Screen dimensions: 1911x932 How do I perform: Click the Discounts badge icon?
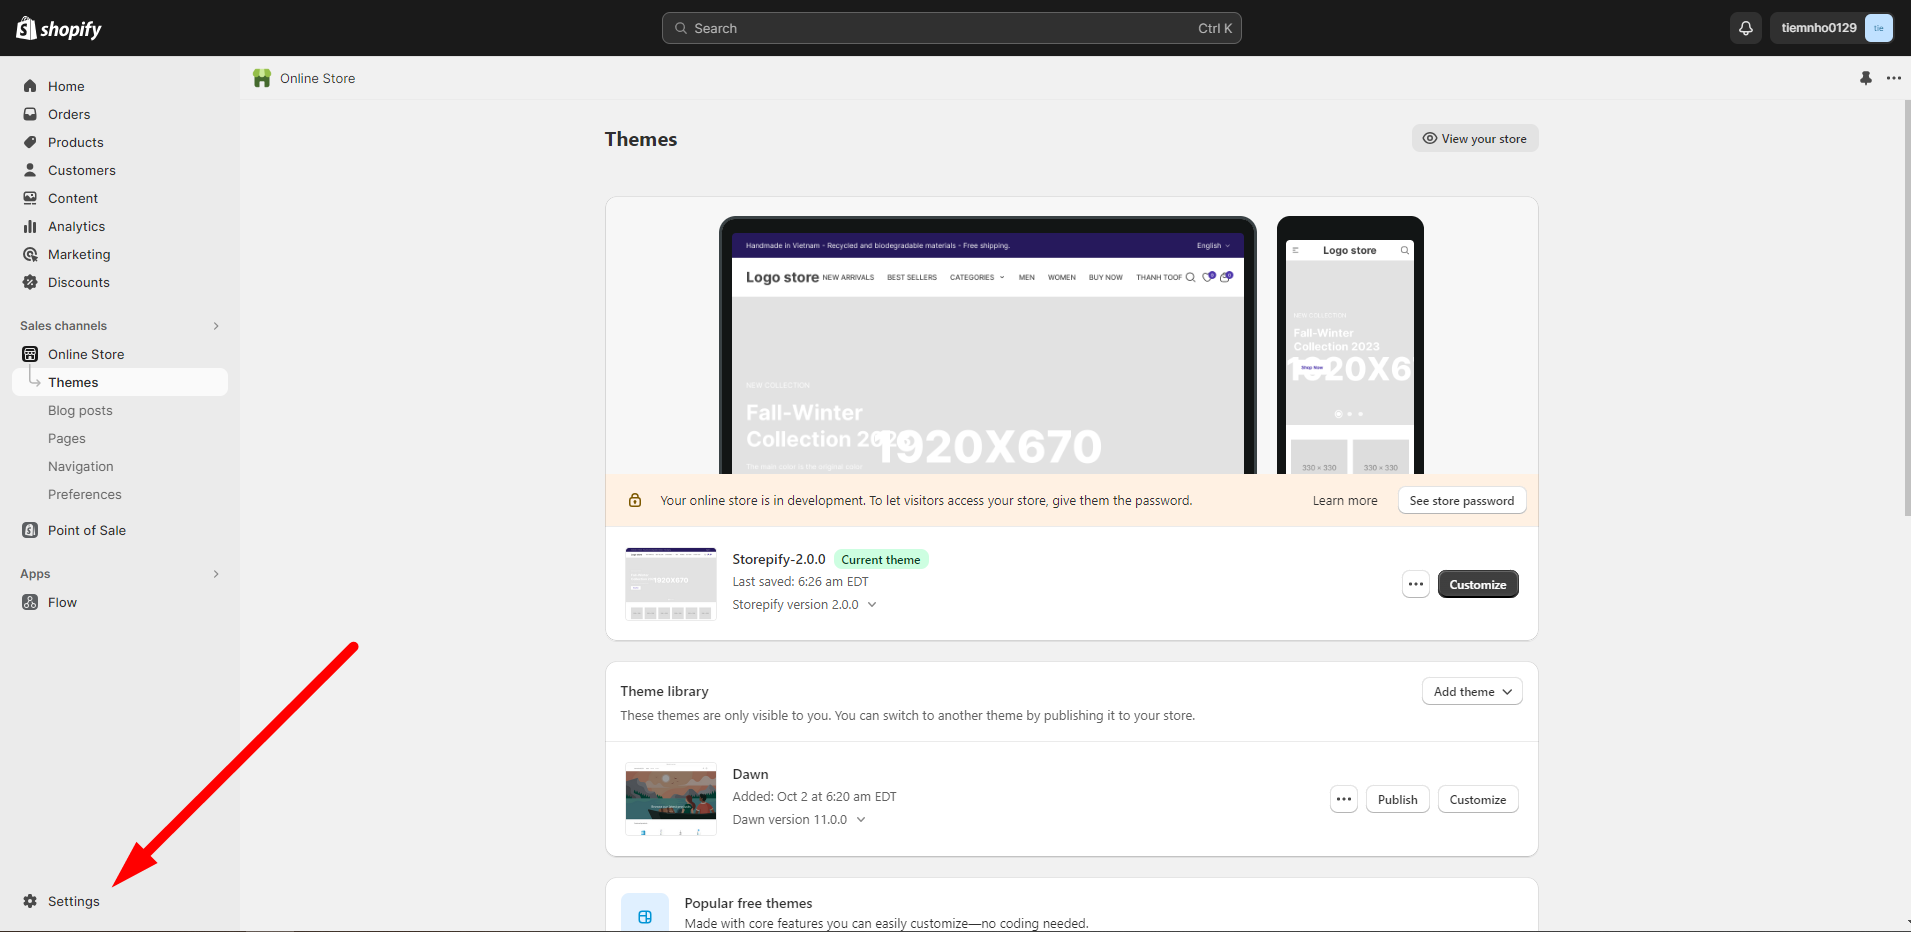(x=30, y=282)
